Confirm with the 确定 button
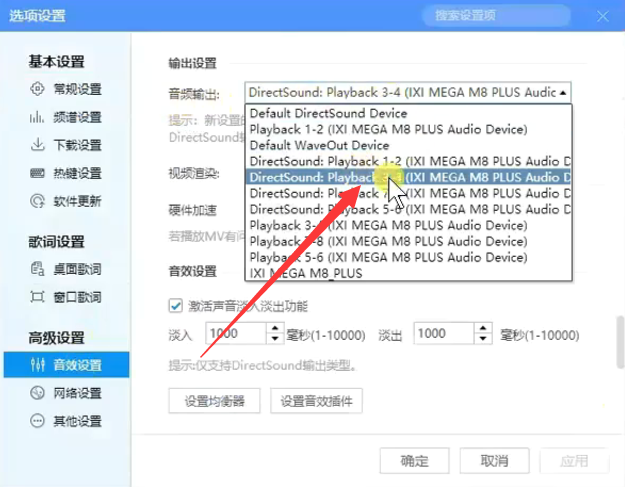This screenshot has height=487, width=625. (x=415, y=461)
